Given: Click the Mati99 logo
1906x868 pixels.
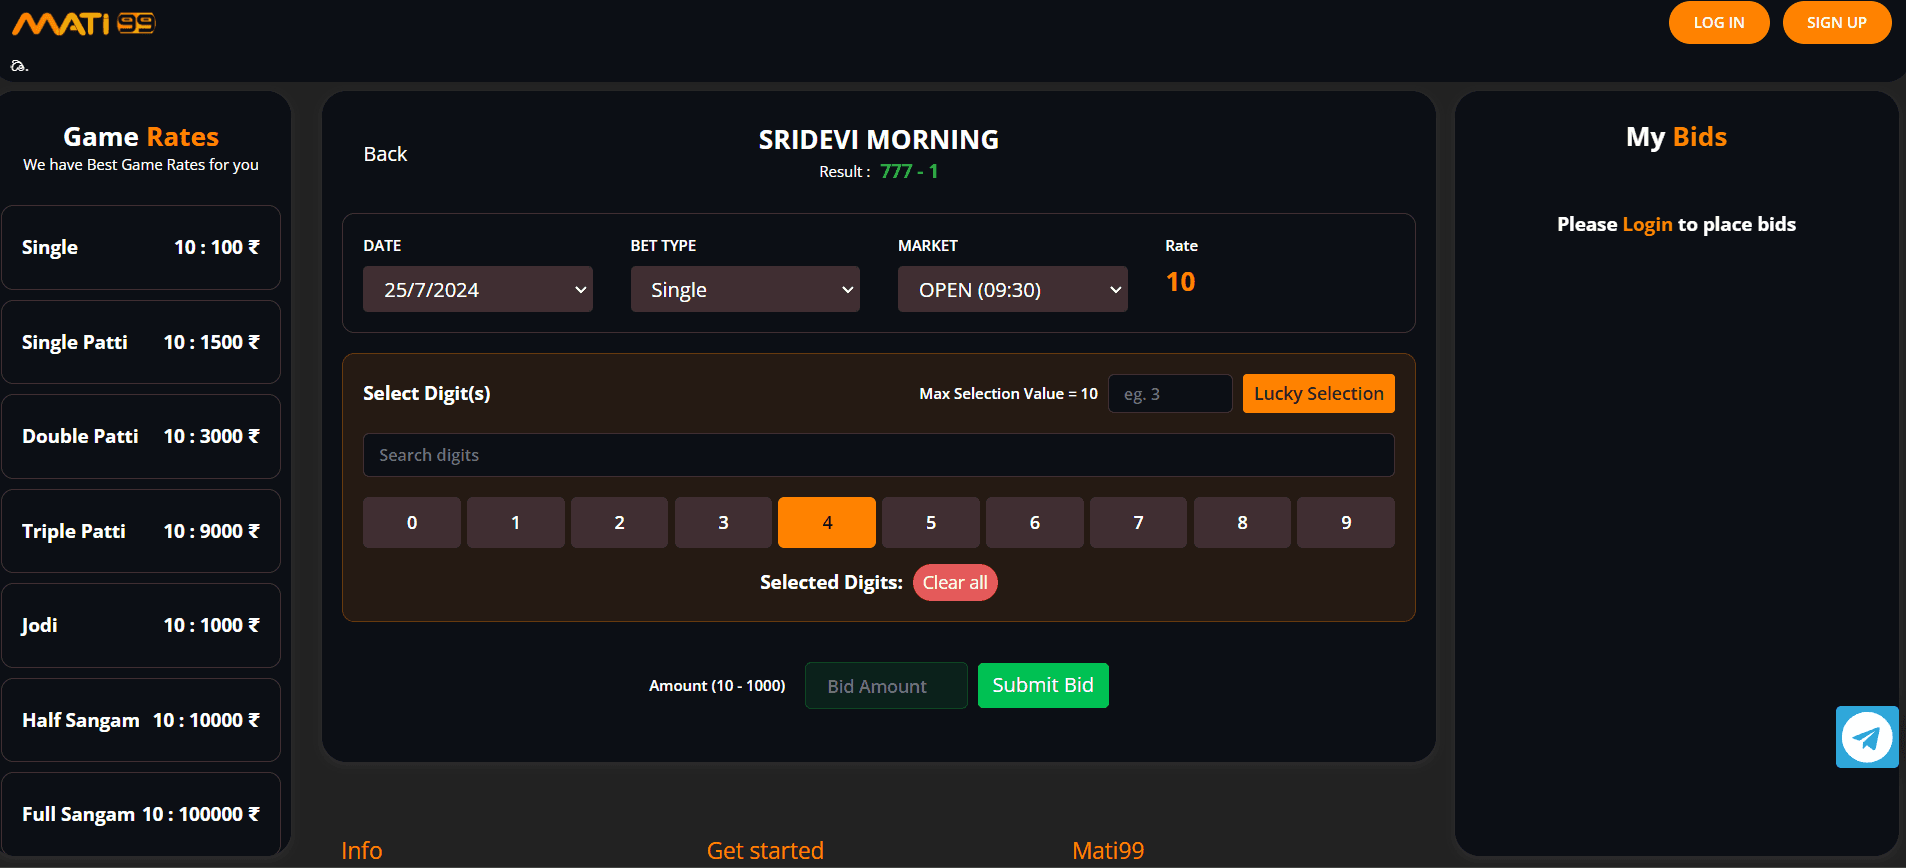Looking at the screenshot, I should point(84,23).
